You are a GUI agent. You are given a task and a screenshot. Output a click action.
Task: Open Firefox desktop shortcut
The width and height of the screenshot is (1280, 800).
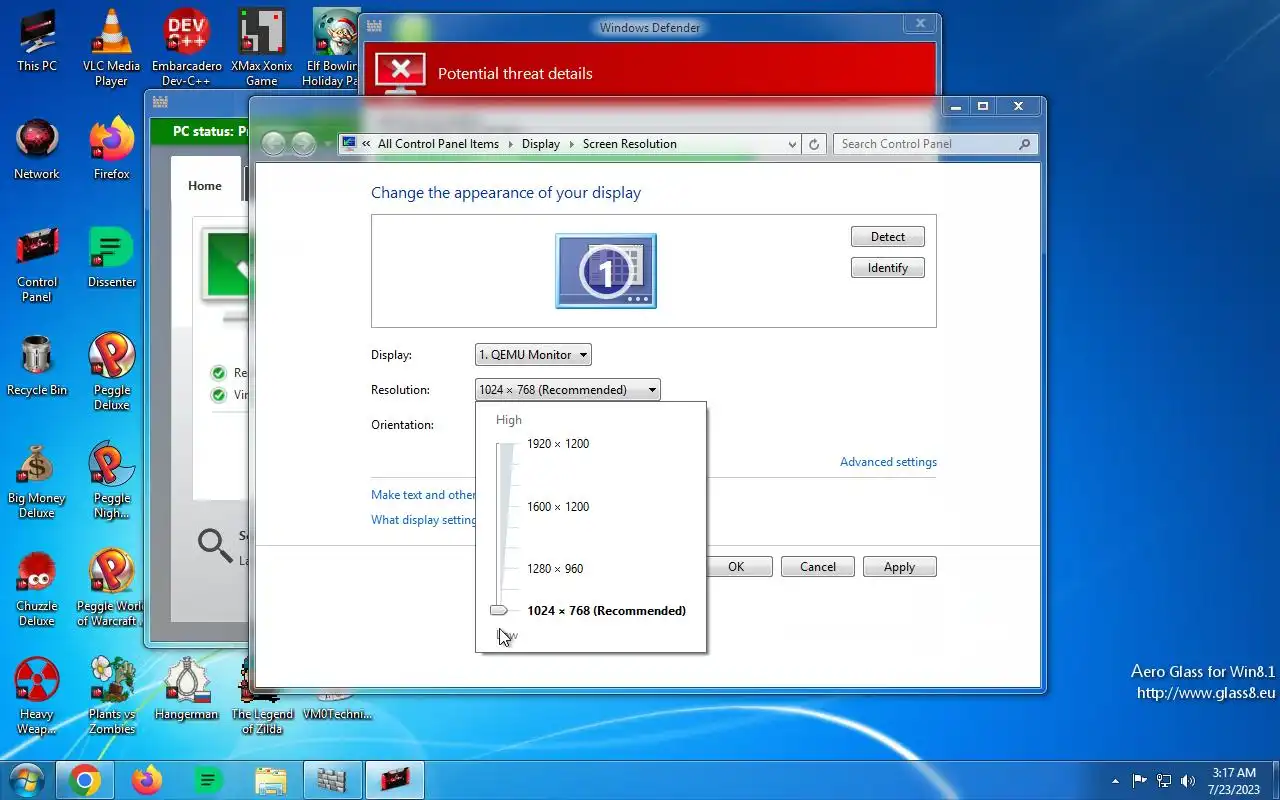[111, 150]
